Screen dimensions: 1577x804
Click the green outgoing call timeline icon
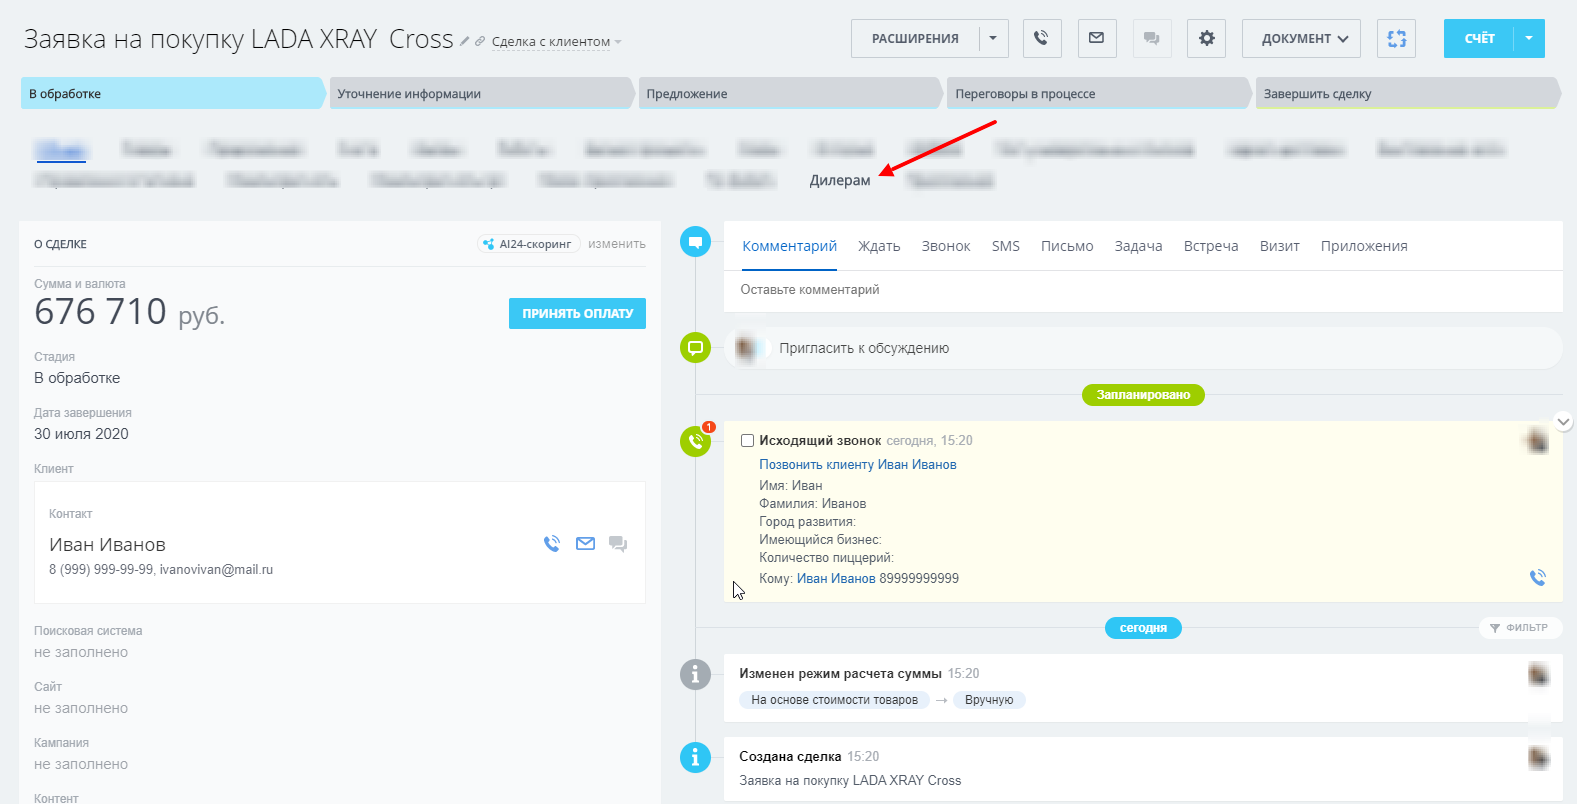[x=695, y=440]
